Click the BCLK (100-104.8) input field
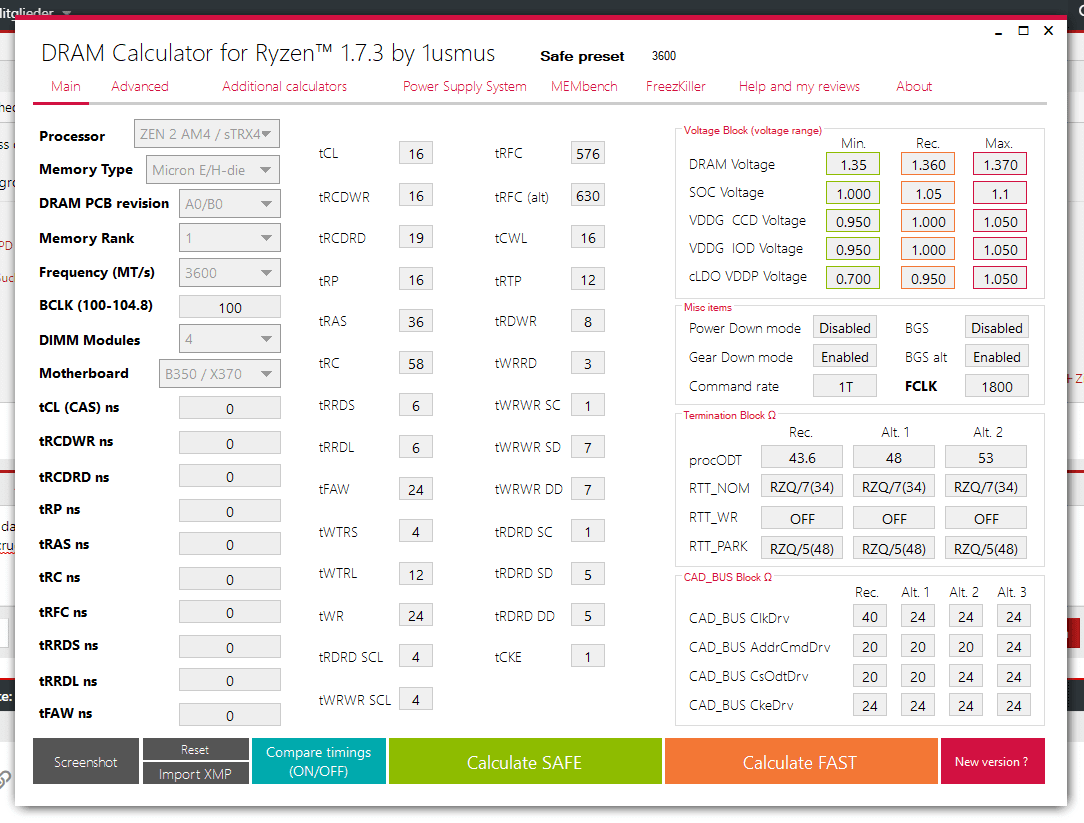1084x823 pixels. click(230, 307)
